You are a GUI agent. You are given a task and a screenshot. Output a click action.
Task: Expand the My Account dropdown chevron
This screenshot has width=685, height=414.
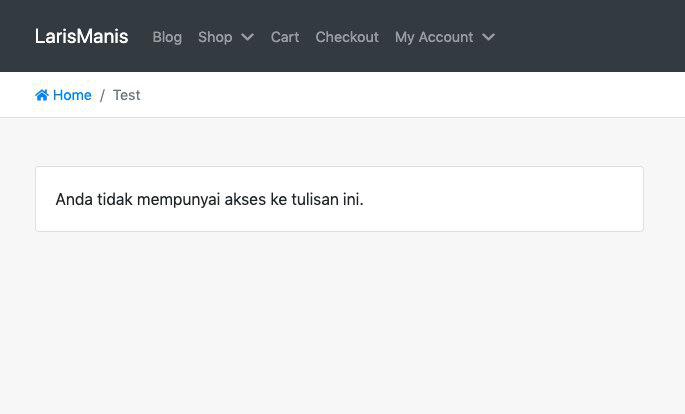(x=488, y=37)
